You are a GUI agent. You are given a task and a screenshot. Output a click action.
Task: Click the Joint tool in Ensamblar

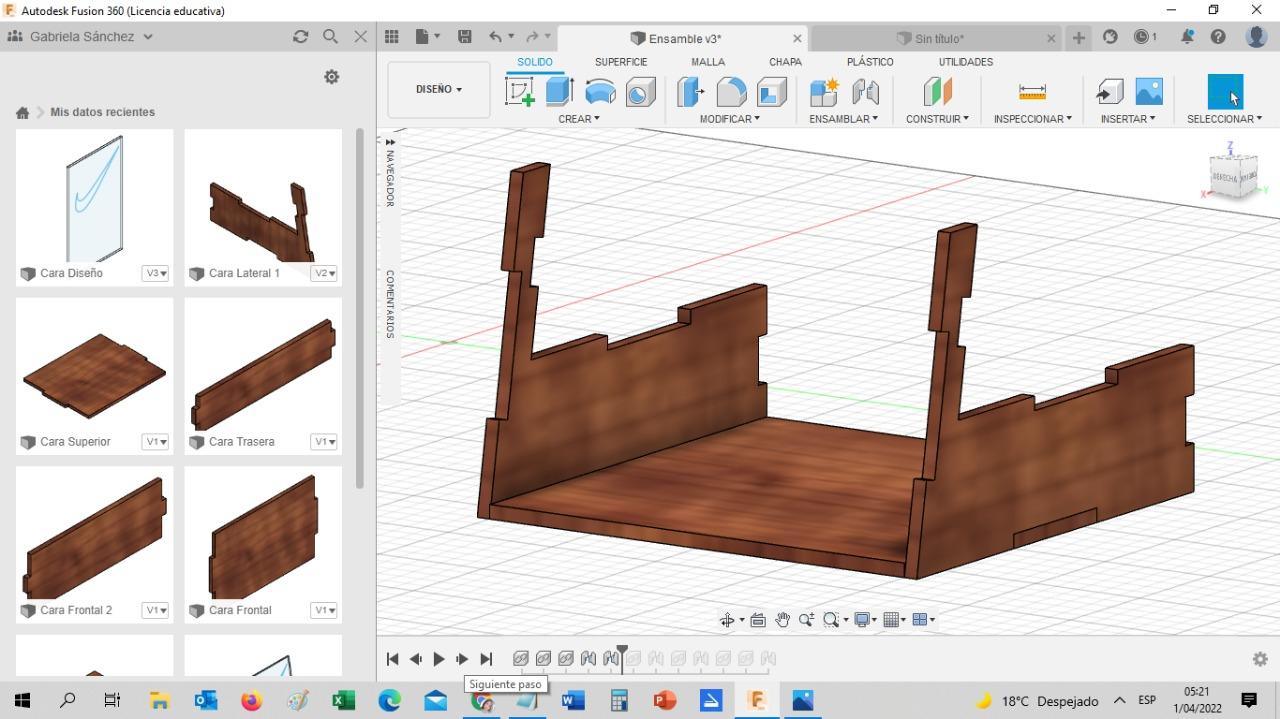865,92
